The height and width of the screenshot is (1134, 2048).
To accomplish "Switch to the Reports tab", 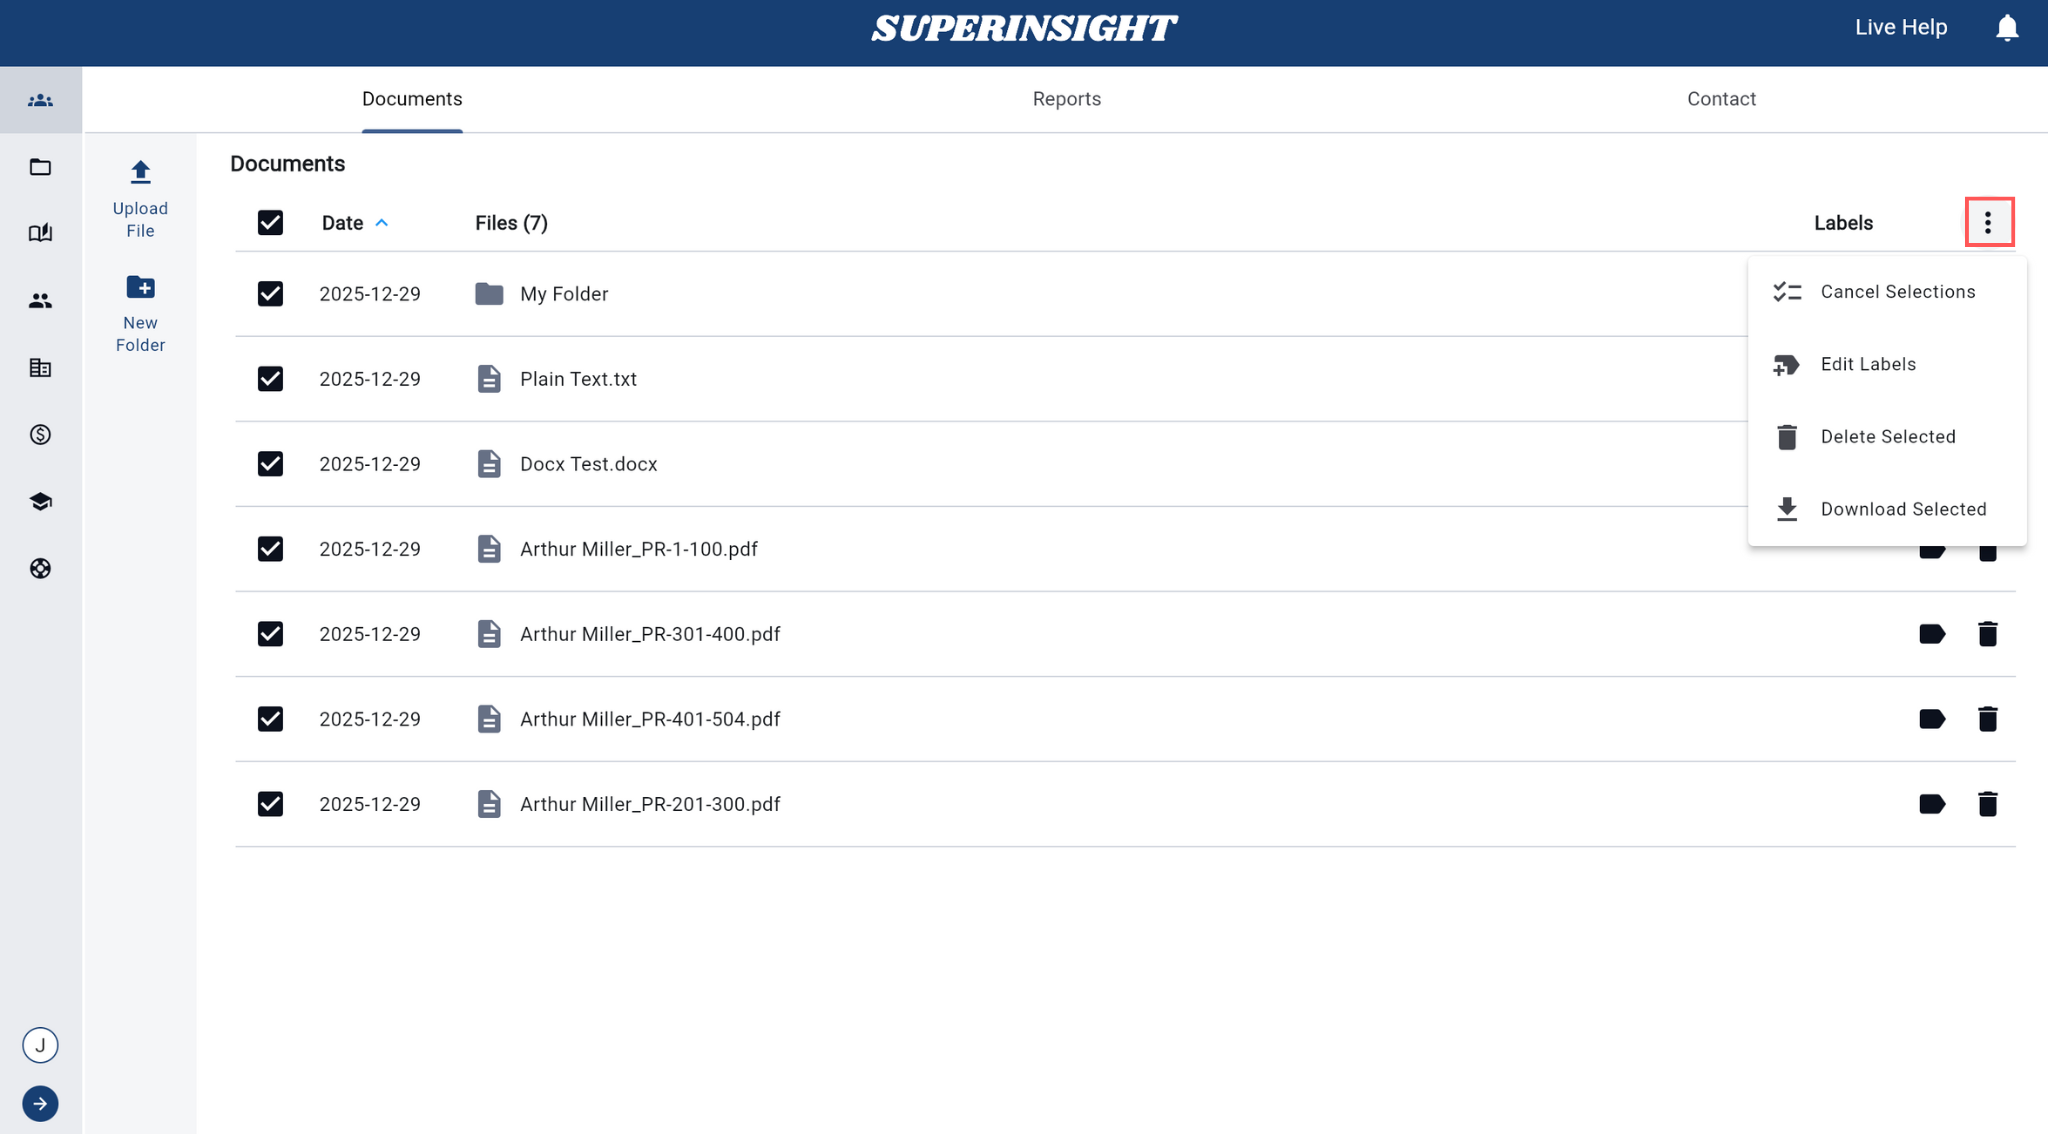I will [1066, 98].
